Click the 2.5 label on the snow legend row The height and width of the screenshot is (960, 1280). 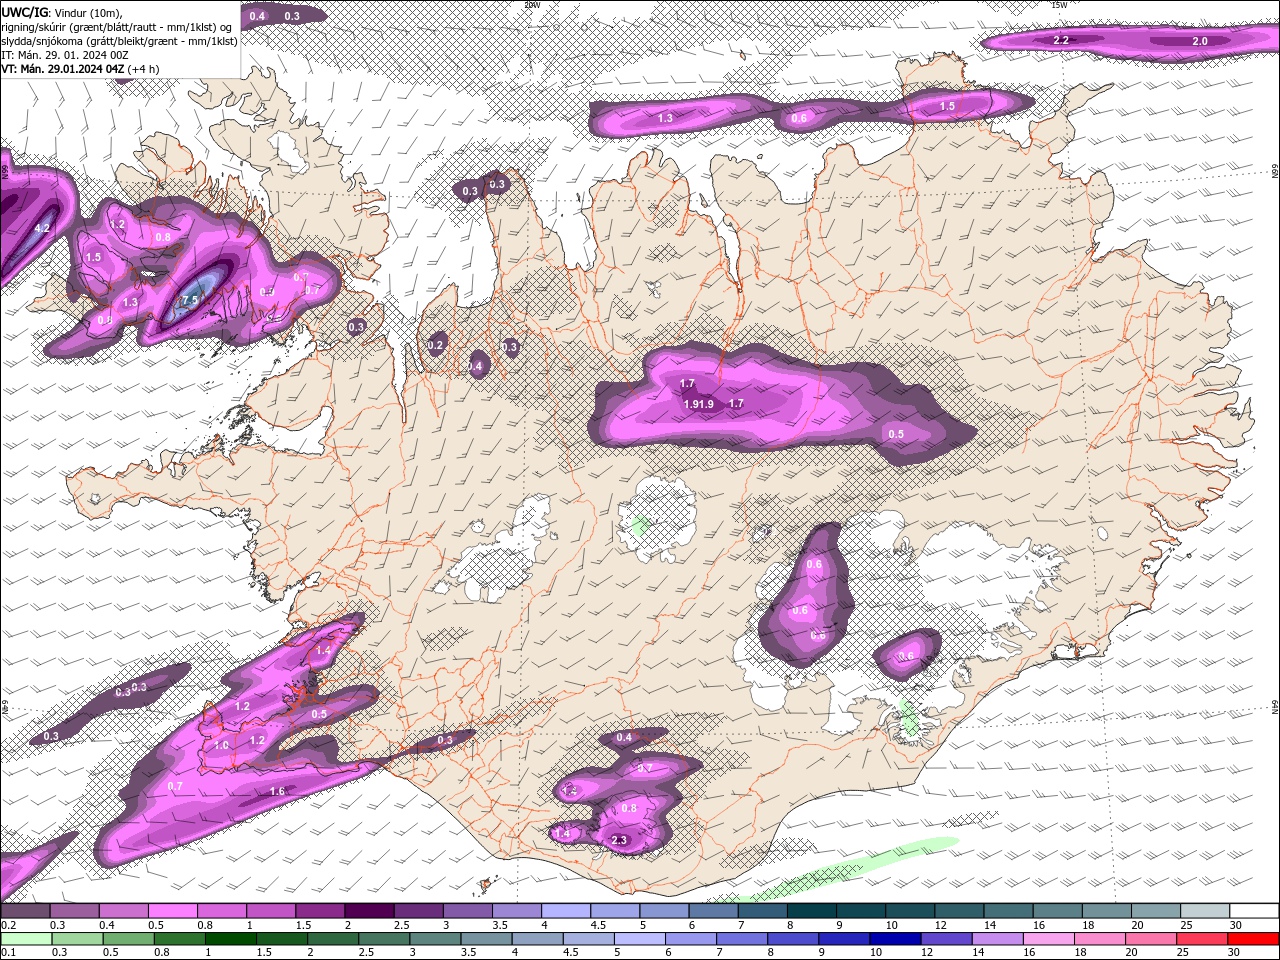click(x=401, y=925)
